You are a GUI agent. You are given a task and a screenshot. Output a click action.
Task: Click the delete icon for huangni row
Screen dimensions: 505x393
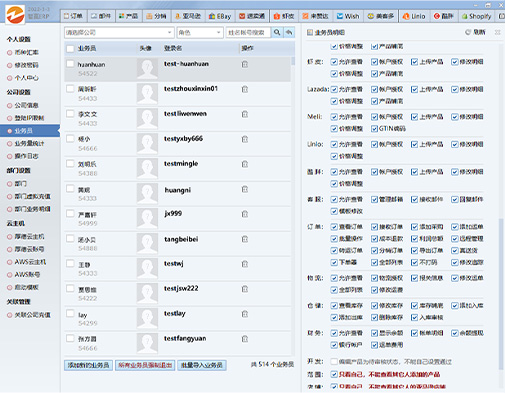(245, 189)
